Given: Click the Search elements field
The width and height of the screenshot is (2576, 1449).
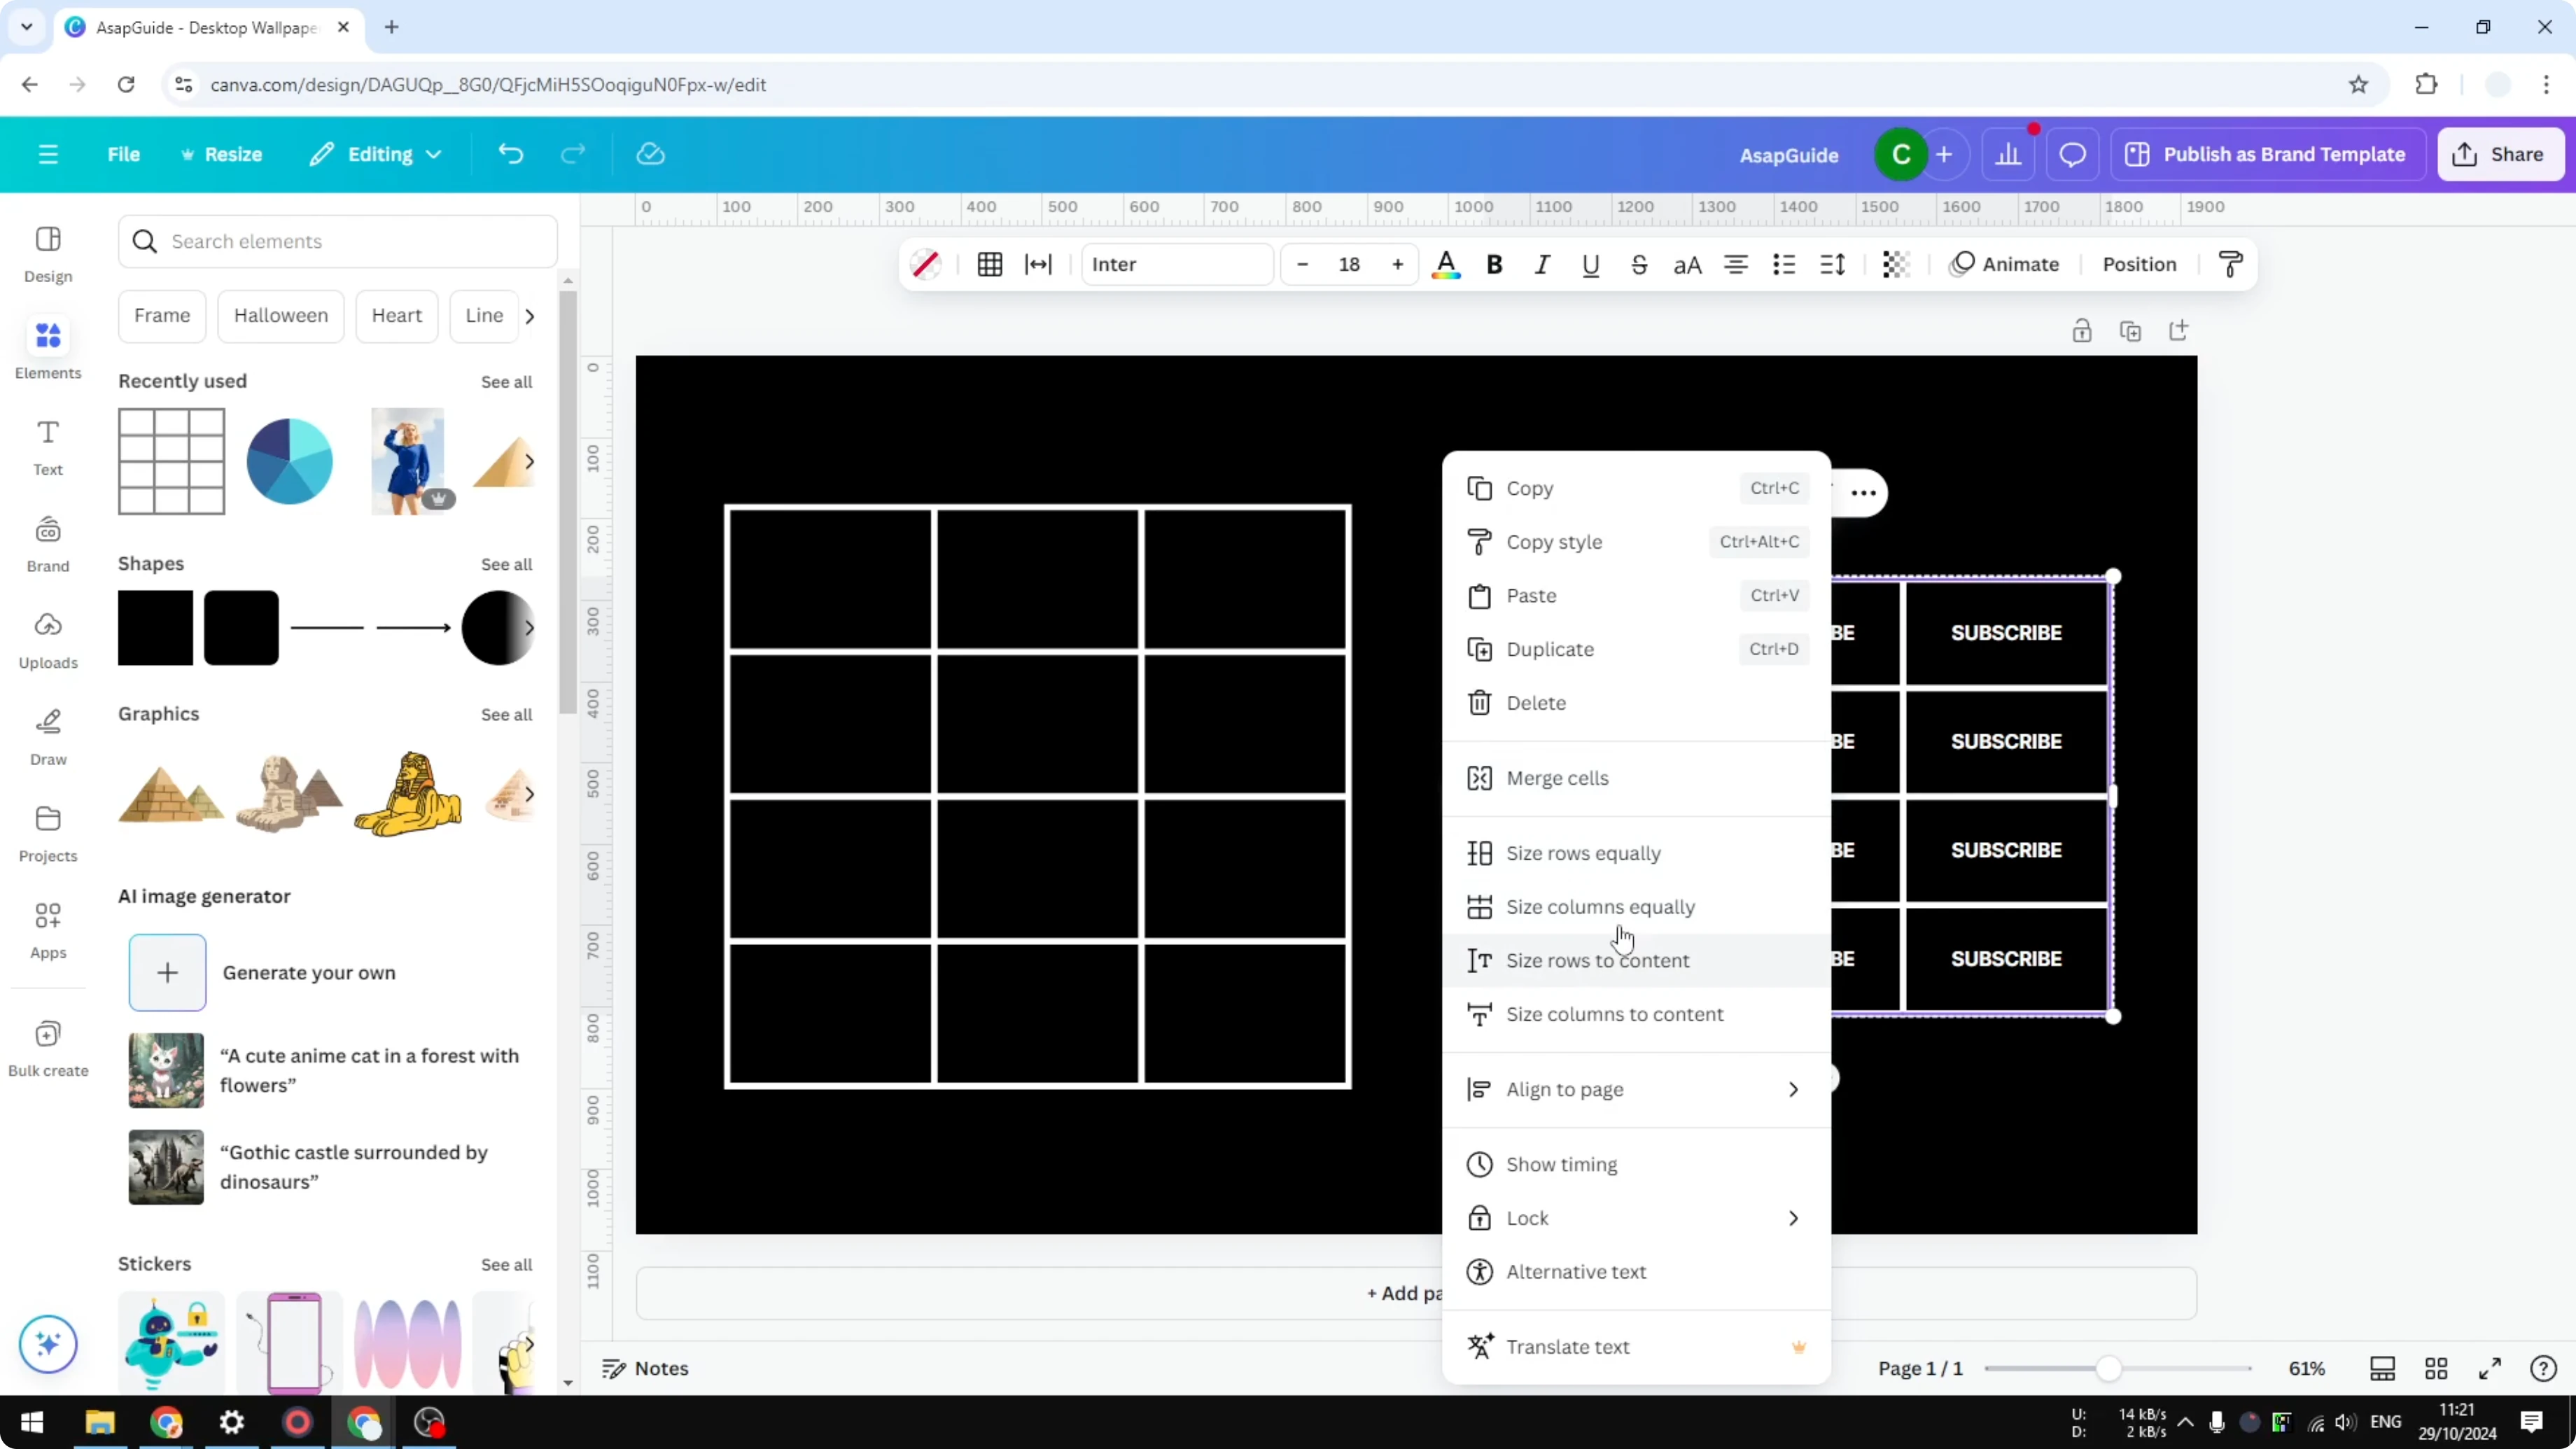Looking at the screenshot, I should [337, 241].
